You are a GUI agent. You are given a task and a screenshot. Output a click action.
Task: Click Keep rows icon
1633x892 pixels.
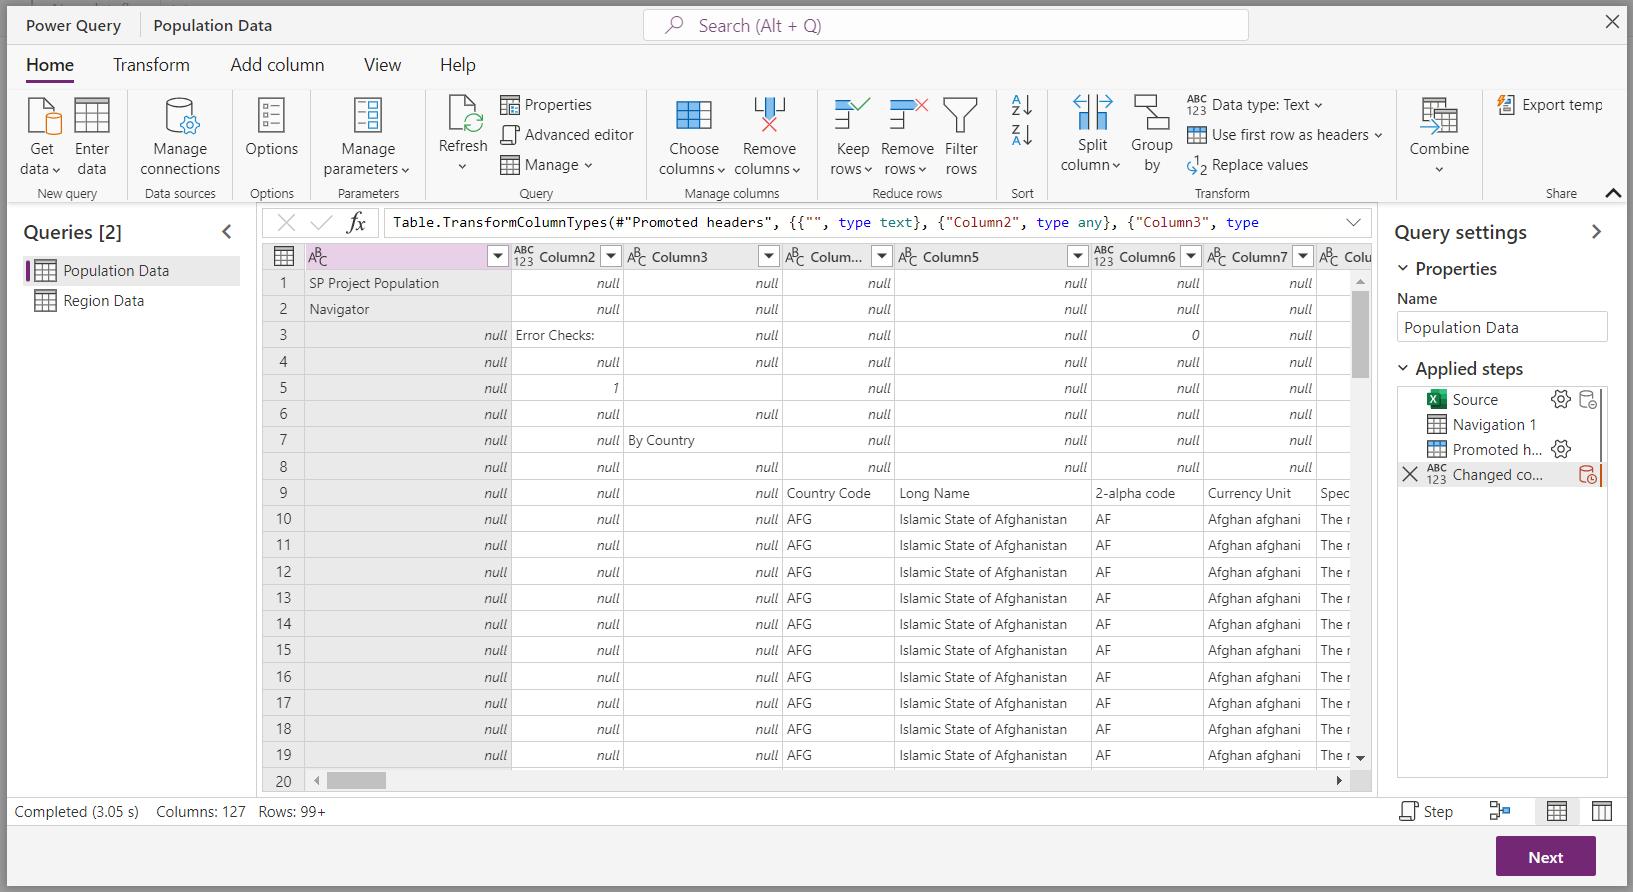point(852,116)
